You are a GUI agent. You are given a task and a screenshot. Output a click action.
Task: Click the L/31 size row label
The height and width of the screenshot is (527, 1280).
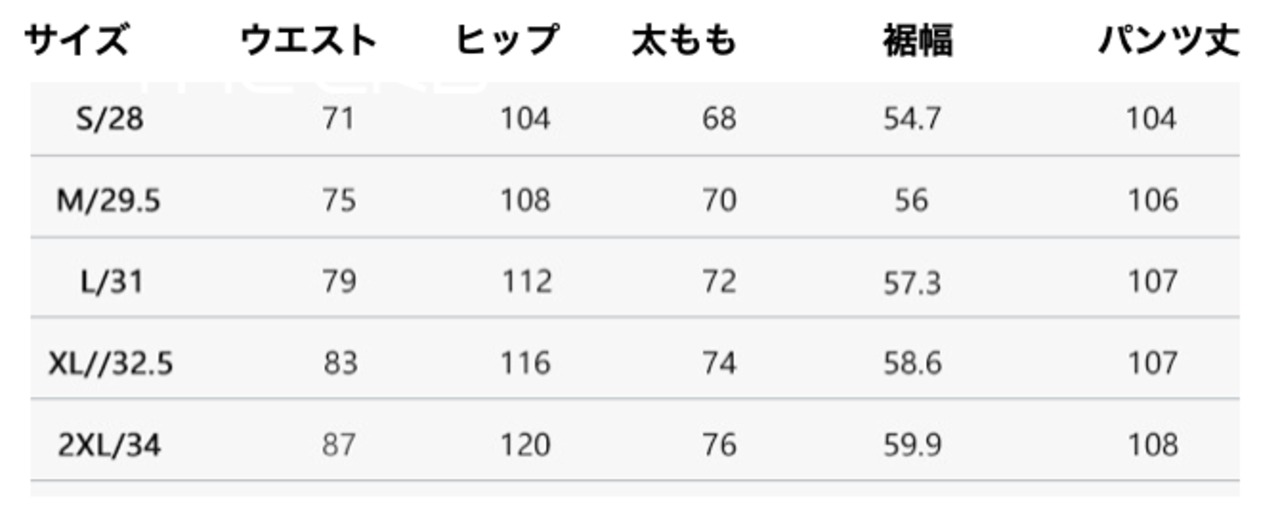(x=111, y=282)
